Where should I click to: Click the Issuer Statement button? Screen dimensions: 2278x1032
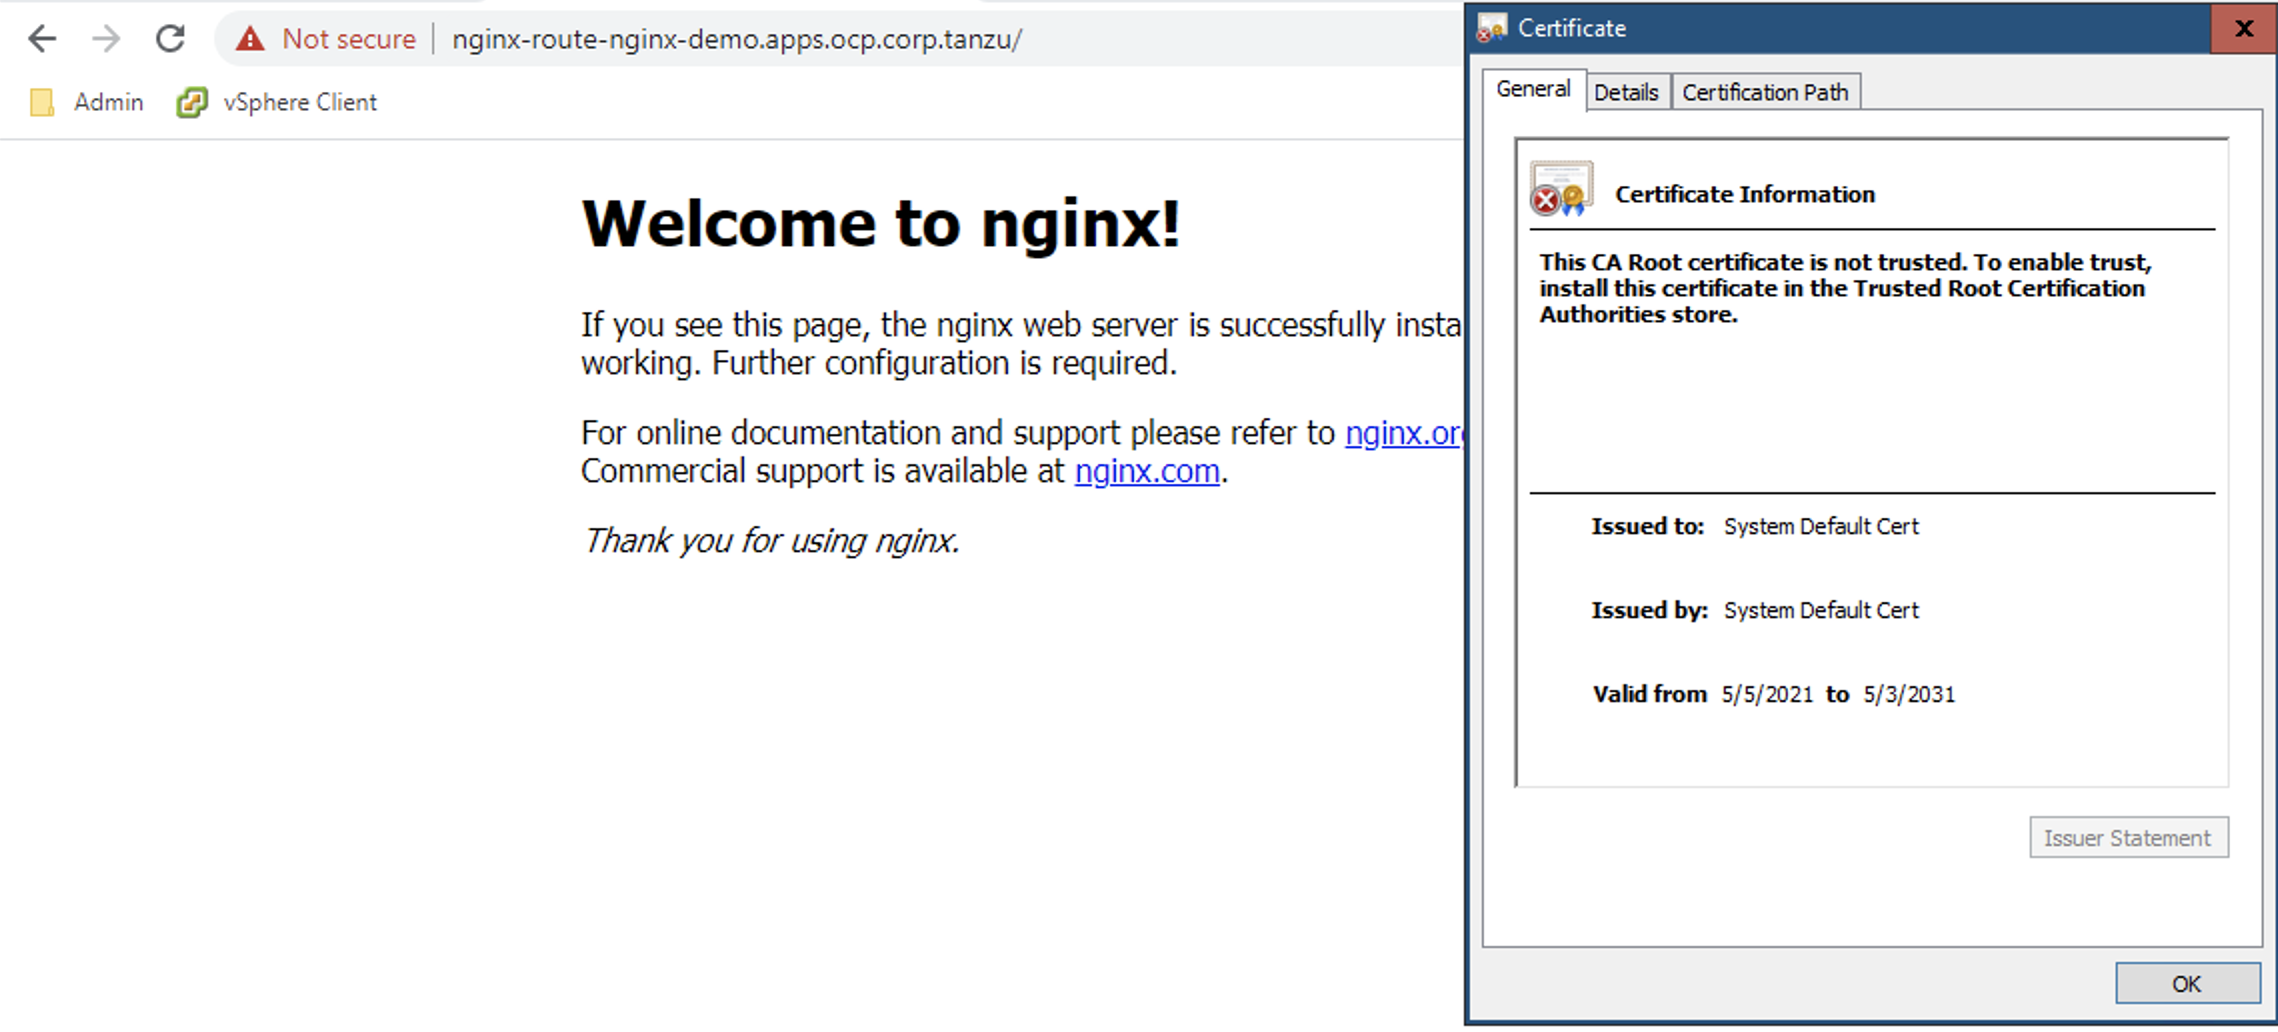(2128, 838)
